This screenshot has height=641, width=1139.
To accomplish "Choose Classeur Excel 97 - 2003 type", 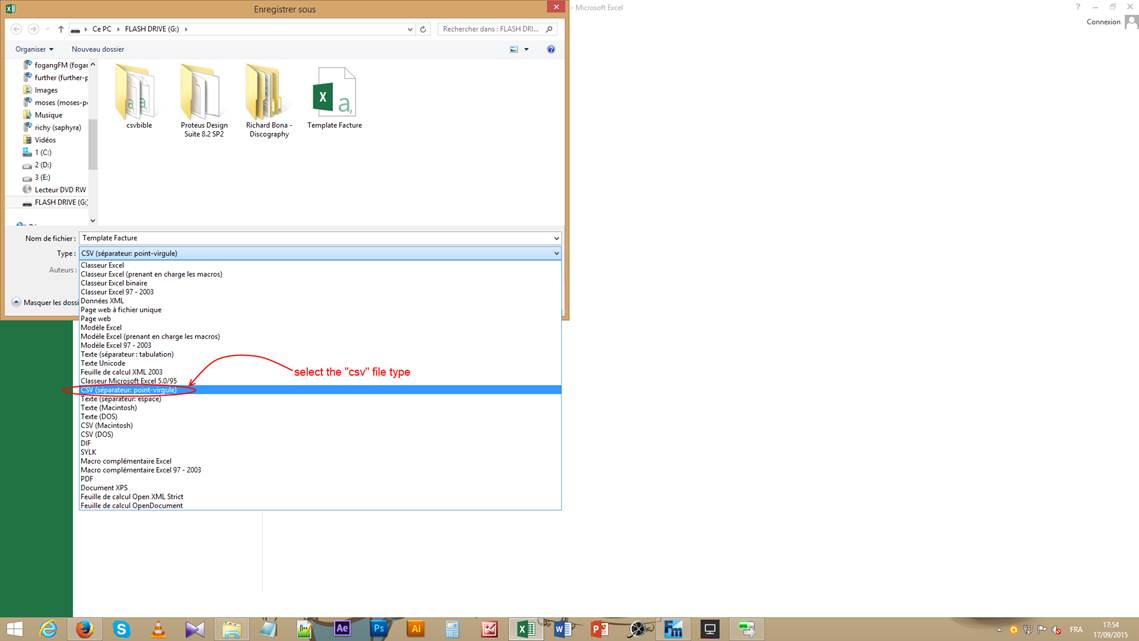I will tap(320, 292).
